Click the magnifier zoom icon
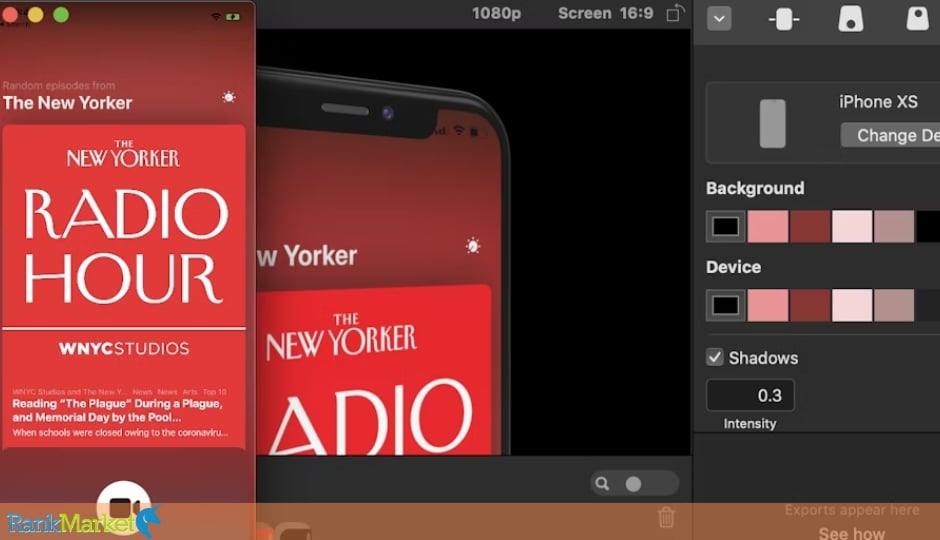 coord(602,484)
